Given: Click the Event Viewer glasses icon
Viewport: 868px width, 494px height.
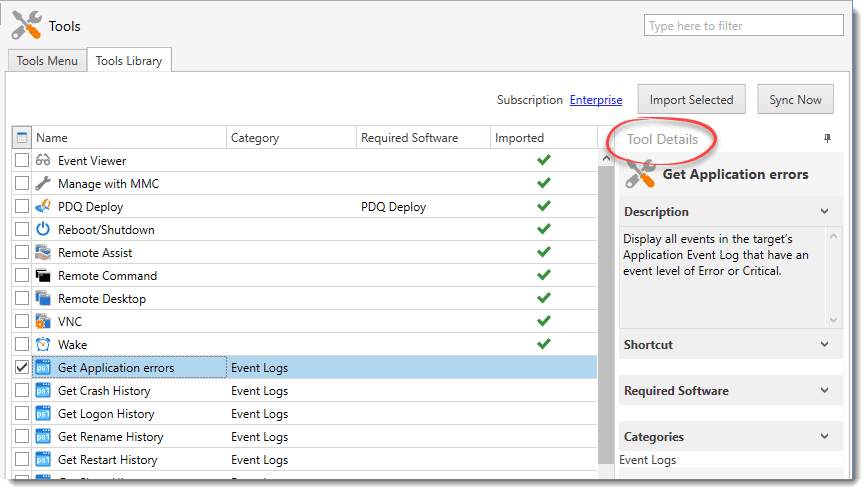Looking at the screenshot, I should [x=43, y=160].
